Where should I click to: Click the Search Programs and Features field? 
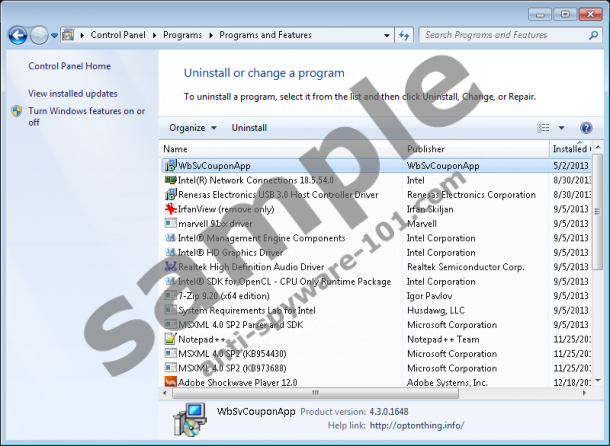click(500, 35)
